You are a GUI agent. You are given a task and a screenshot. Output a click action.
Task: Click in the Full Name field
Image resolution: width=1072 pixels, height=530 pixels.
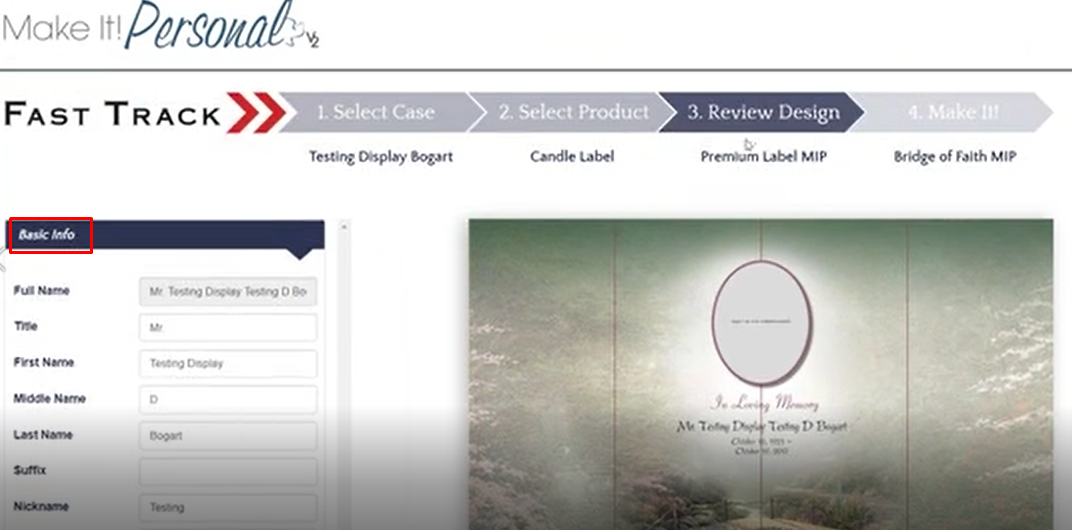click(228, 292)
